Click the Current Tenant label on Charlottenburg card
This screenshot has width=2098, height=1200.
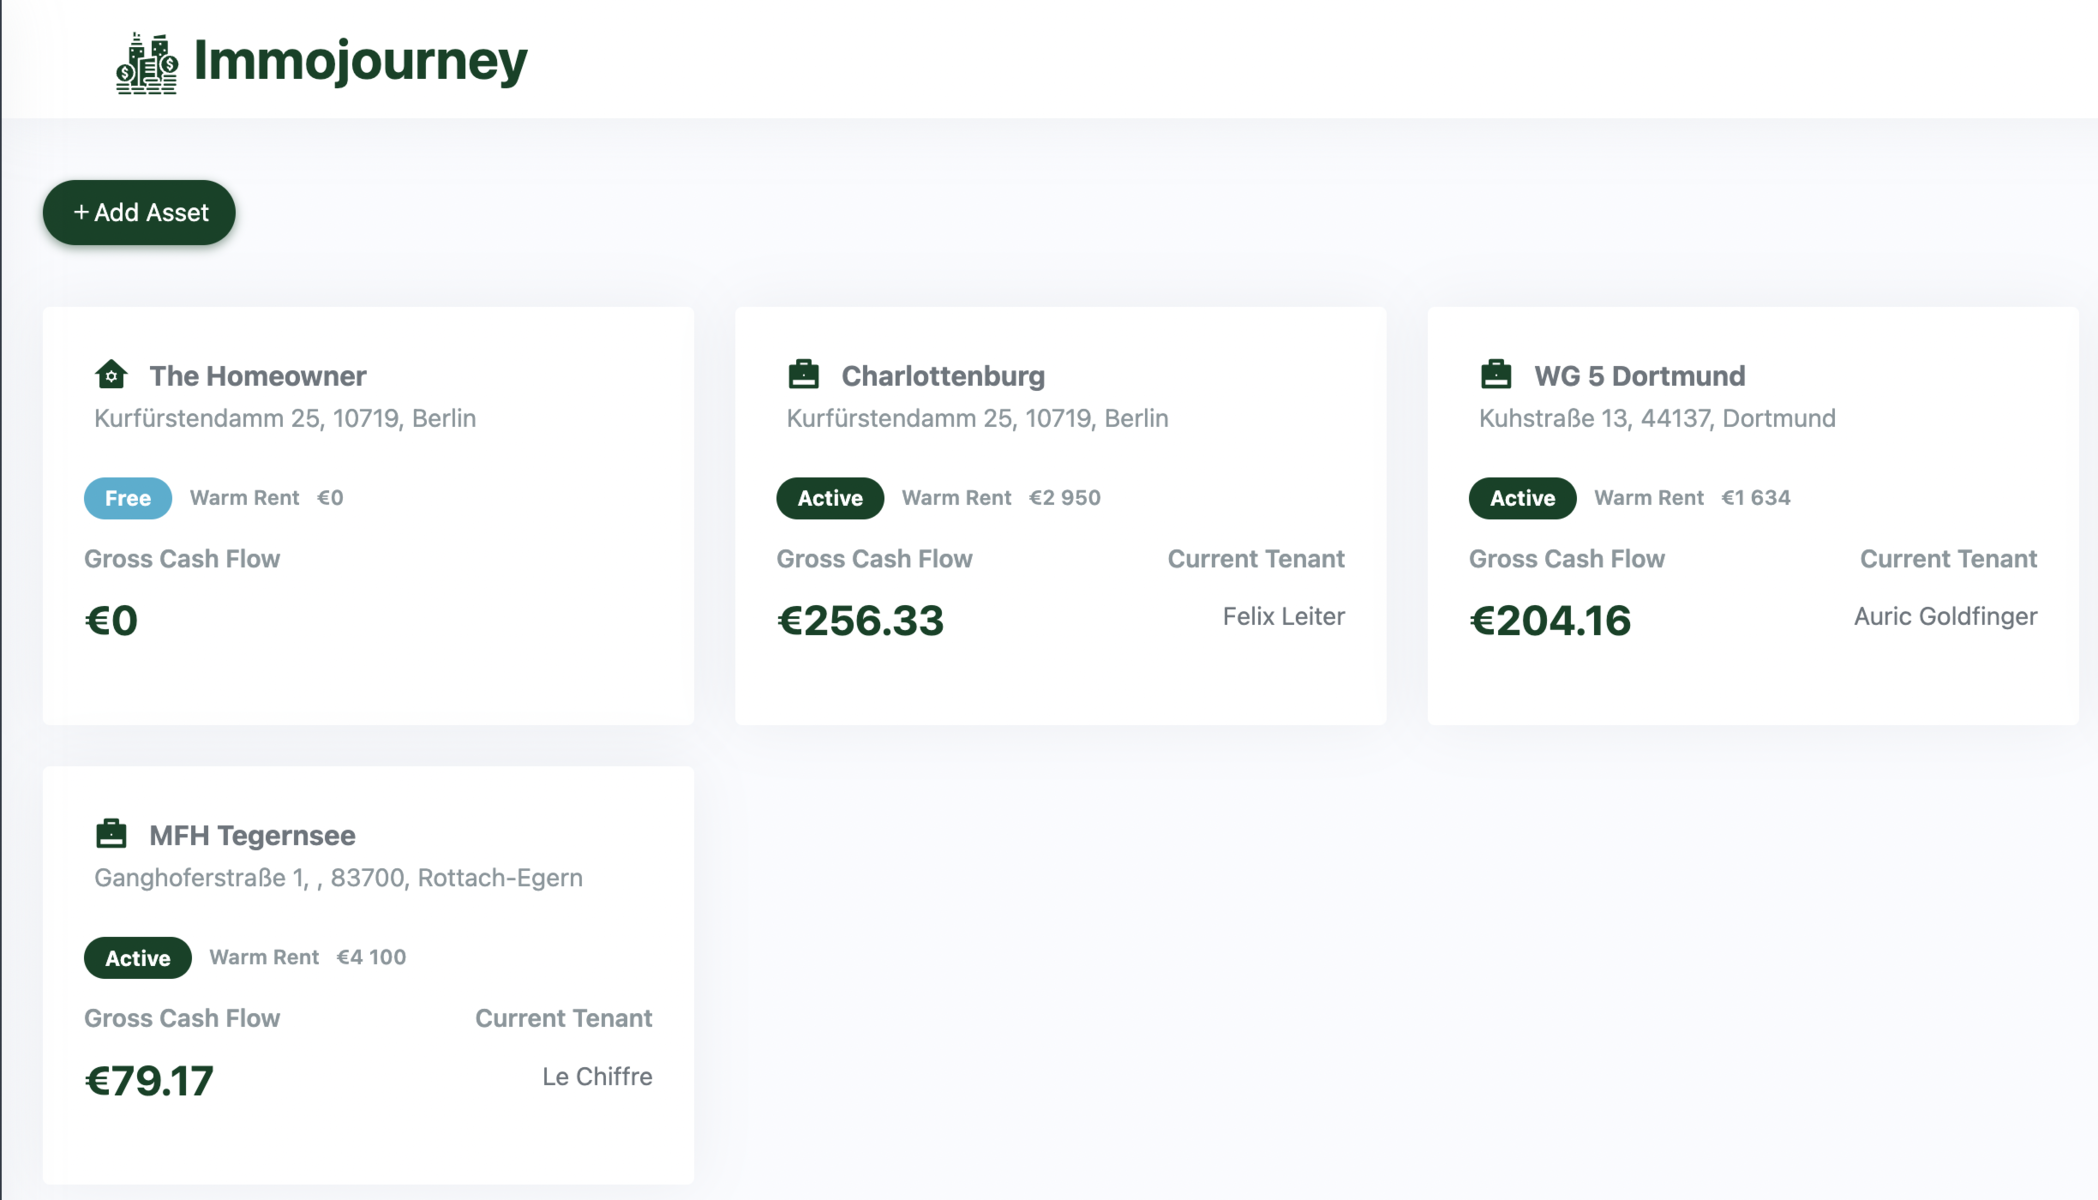[1256, 559]
